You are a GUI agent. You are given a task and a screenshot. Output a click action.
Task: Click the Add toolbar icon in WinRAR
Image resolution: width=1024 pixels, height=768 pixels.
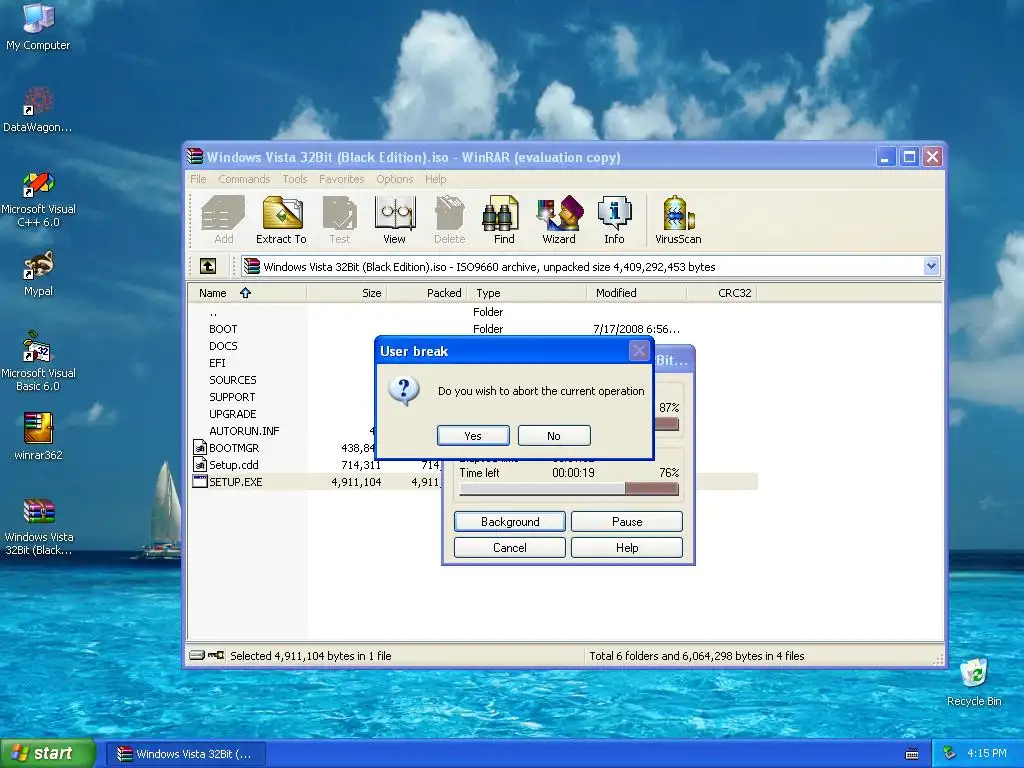[x=223, y=220]
